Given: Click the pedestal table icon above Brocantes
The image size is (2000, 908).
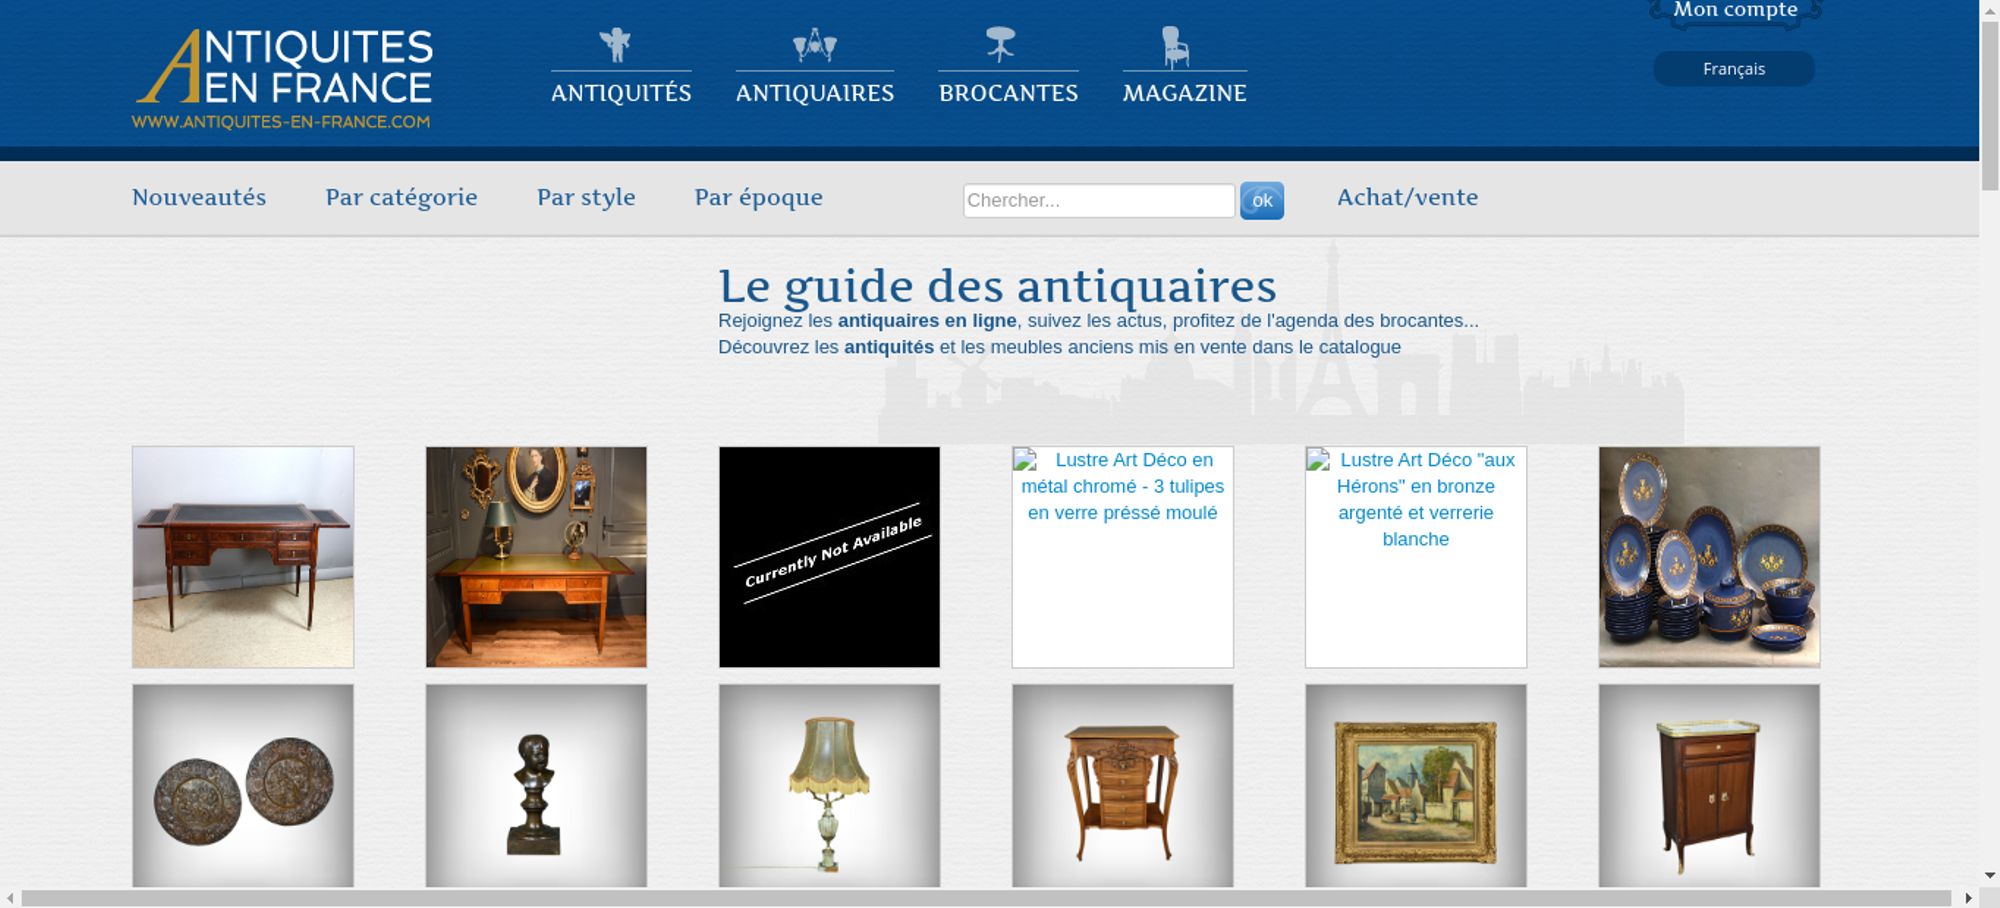Looking at the screenshot, I should [1000, 45].
